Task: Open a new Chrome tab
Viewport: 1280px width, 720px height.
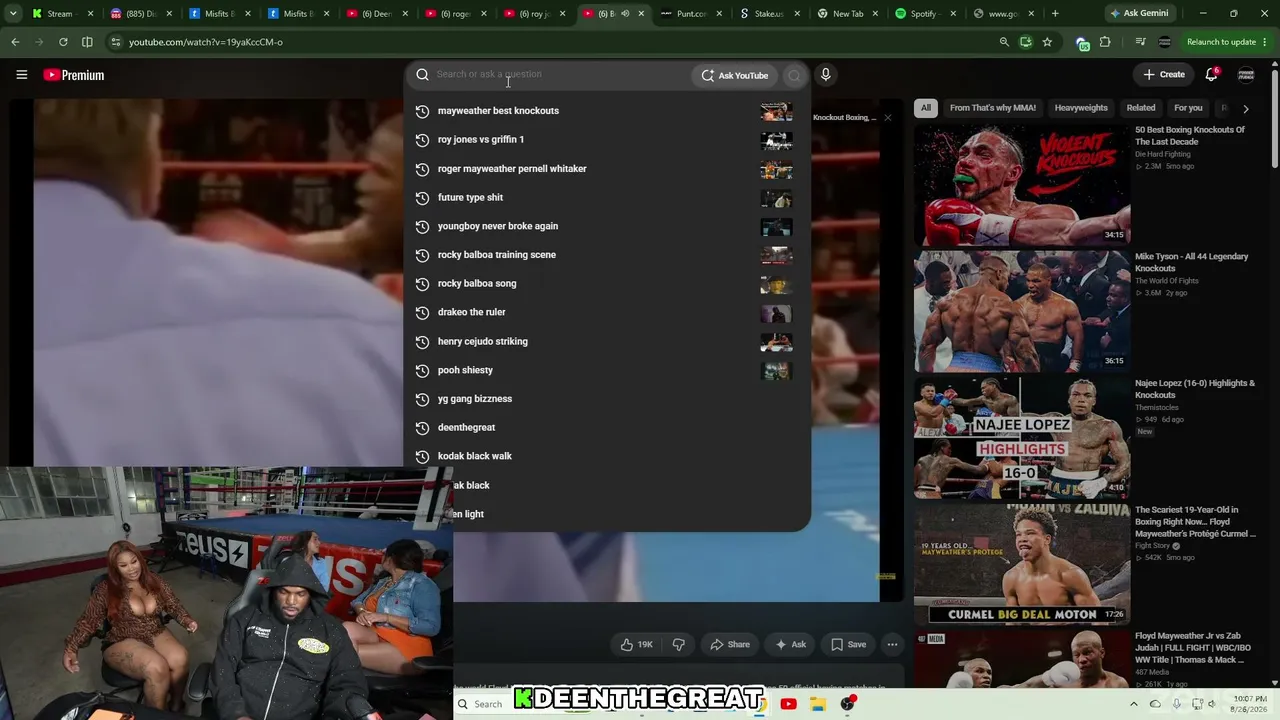Action: coord(1055,14)
